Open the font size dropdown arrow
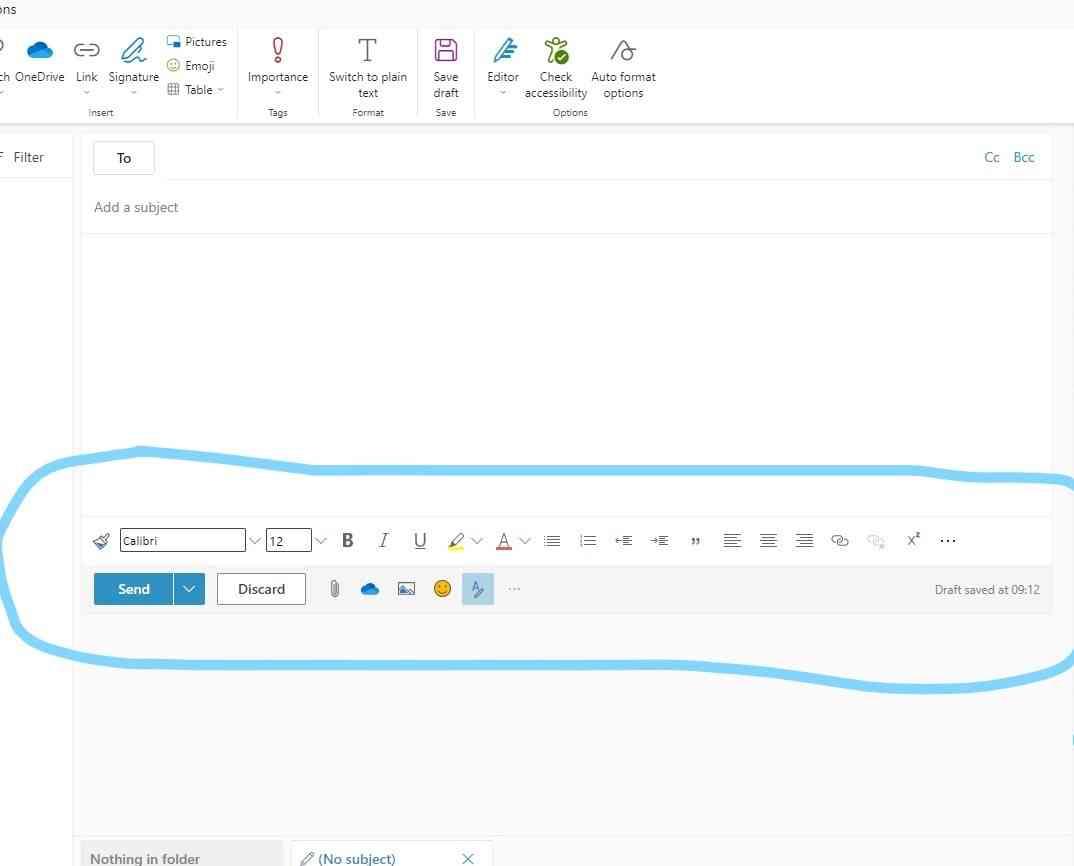The image size is (1074, 866). [321, 541]
